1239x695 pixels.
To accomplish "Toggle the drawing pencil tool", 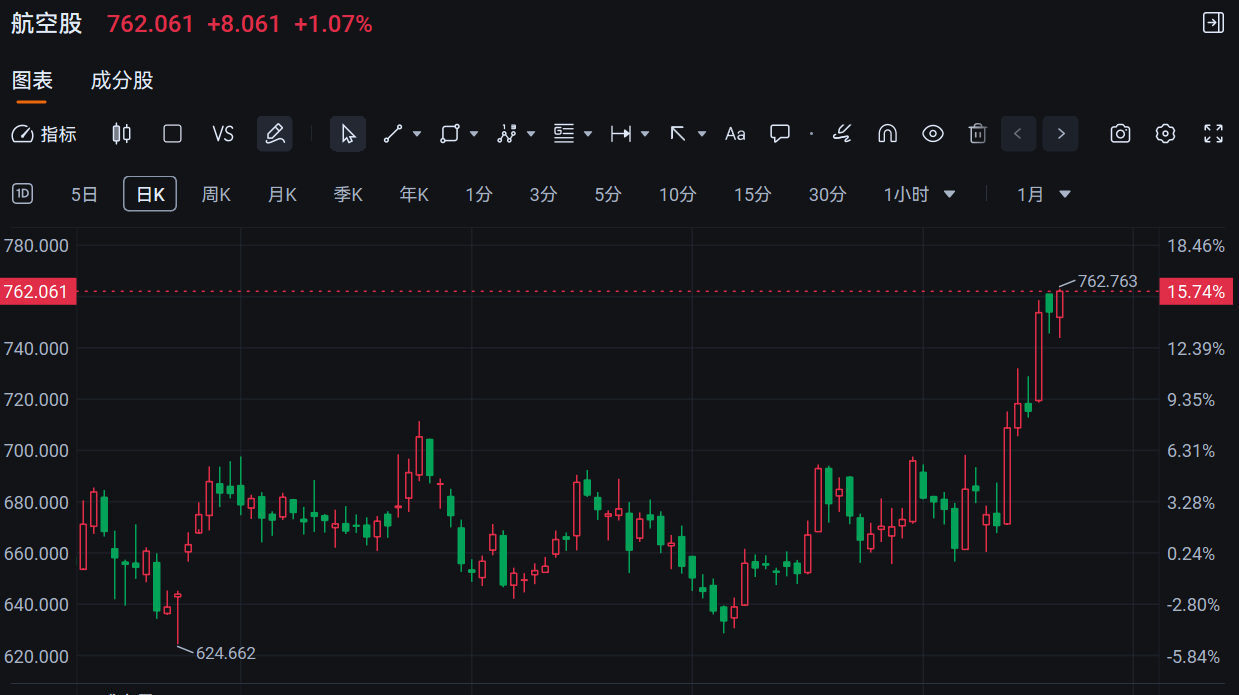I will pyautogui.click(x=274, y=134).
